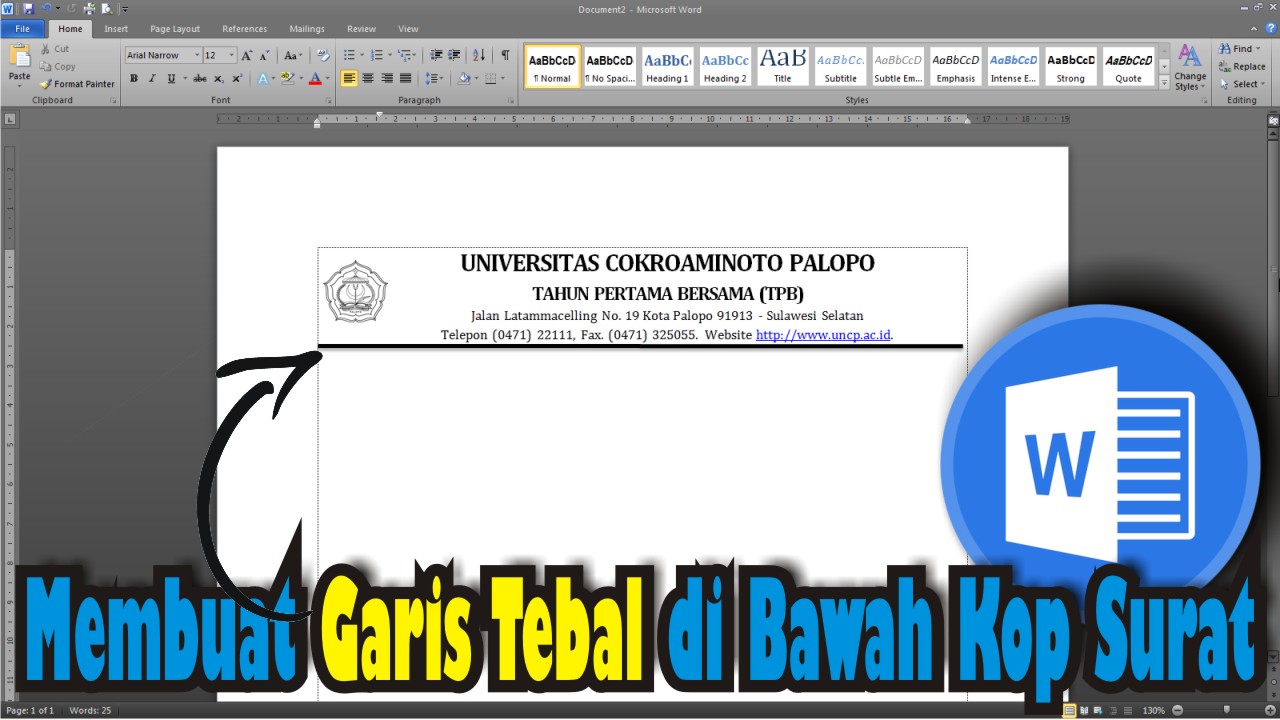Viewport: 1280px width, 720px height.
Task: Click Decrease Indent icon
Action: 436,56
